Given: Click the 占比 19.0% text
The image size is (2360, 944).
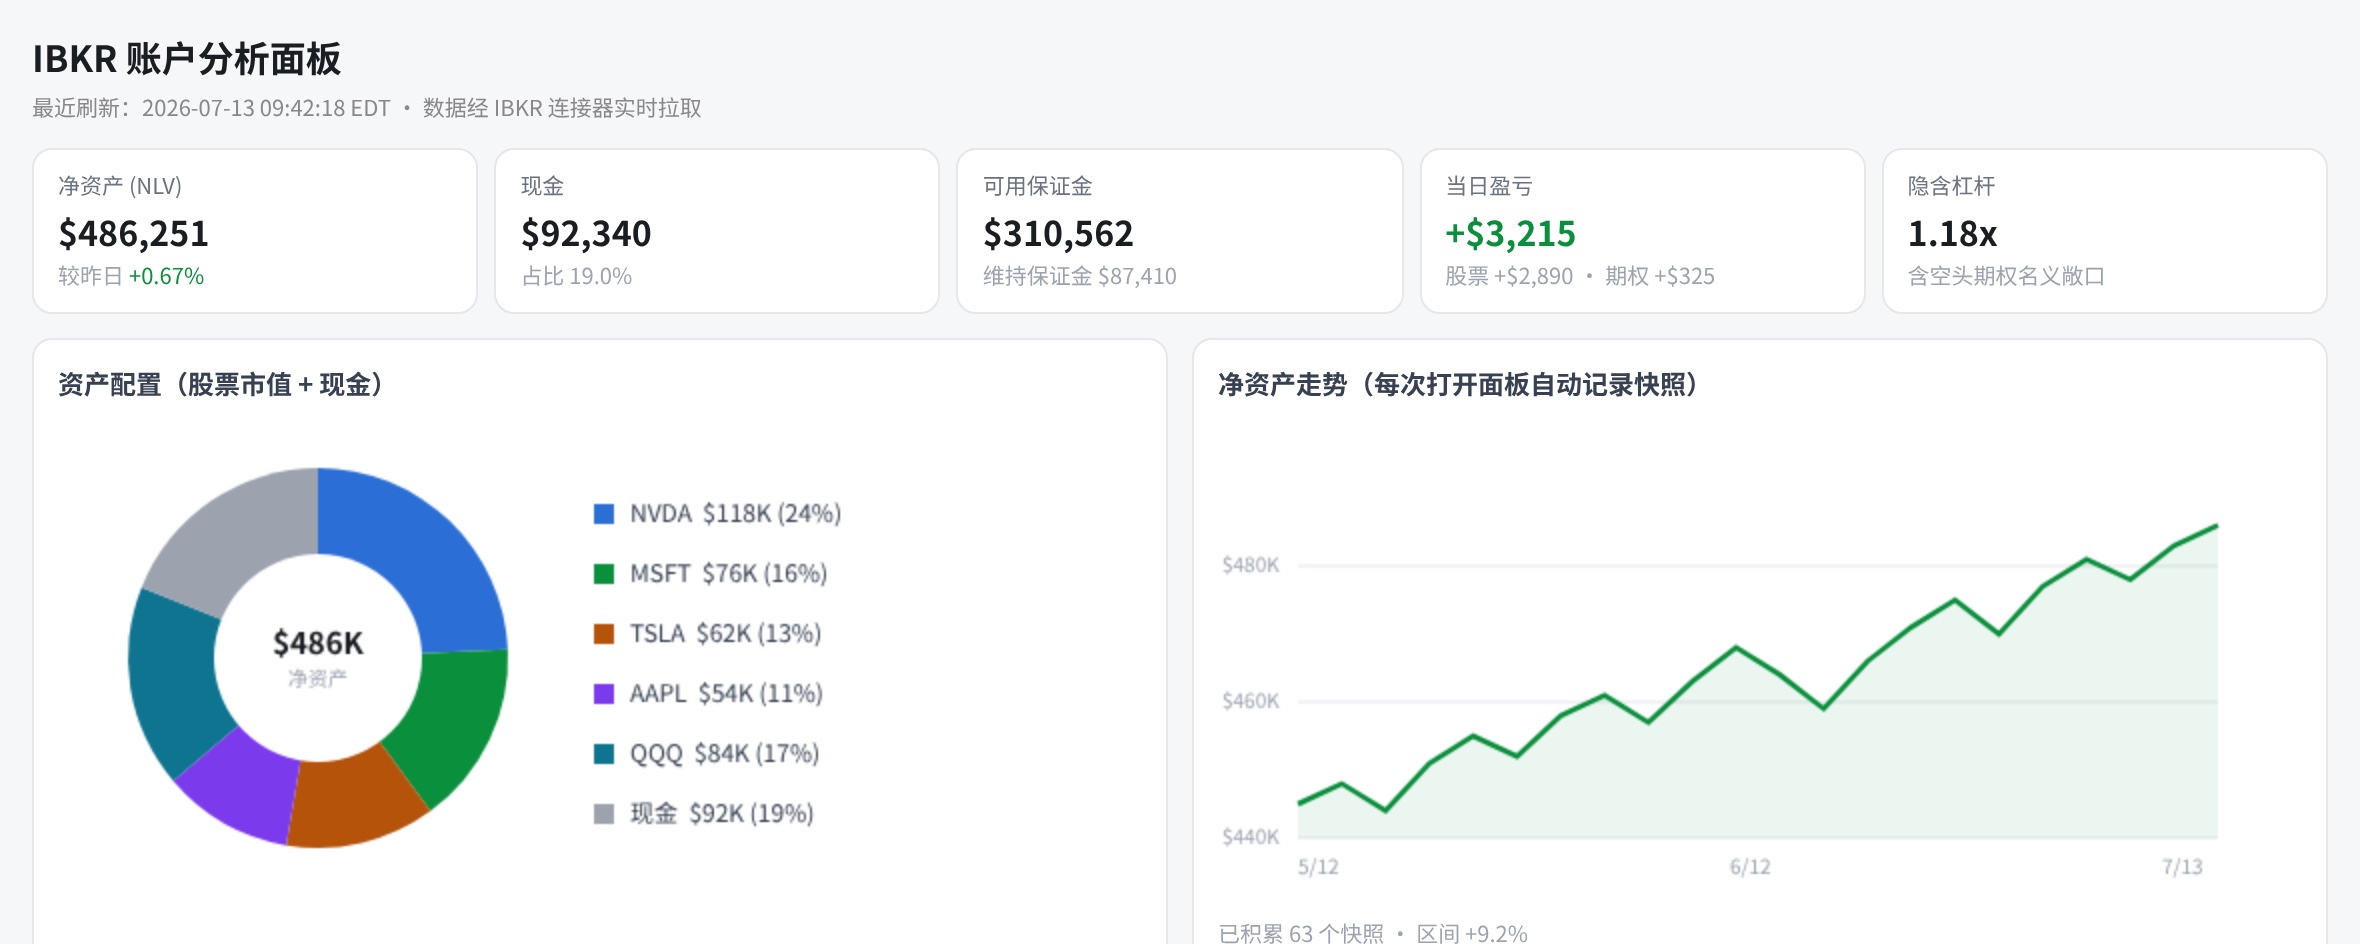Looking at the screenshot, I should tap(577, 276).
